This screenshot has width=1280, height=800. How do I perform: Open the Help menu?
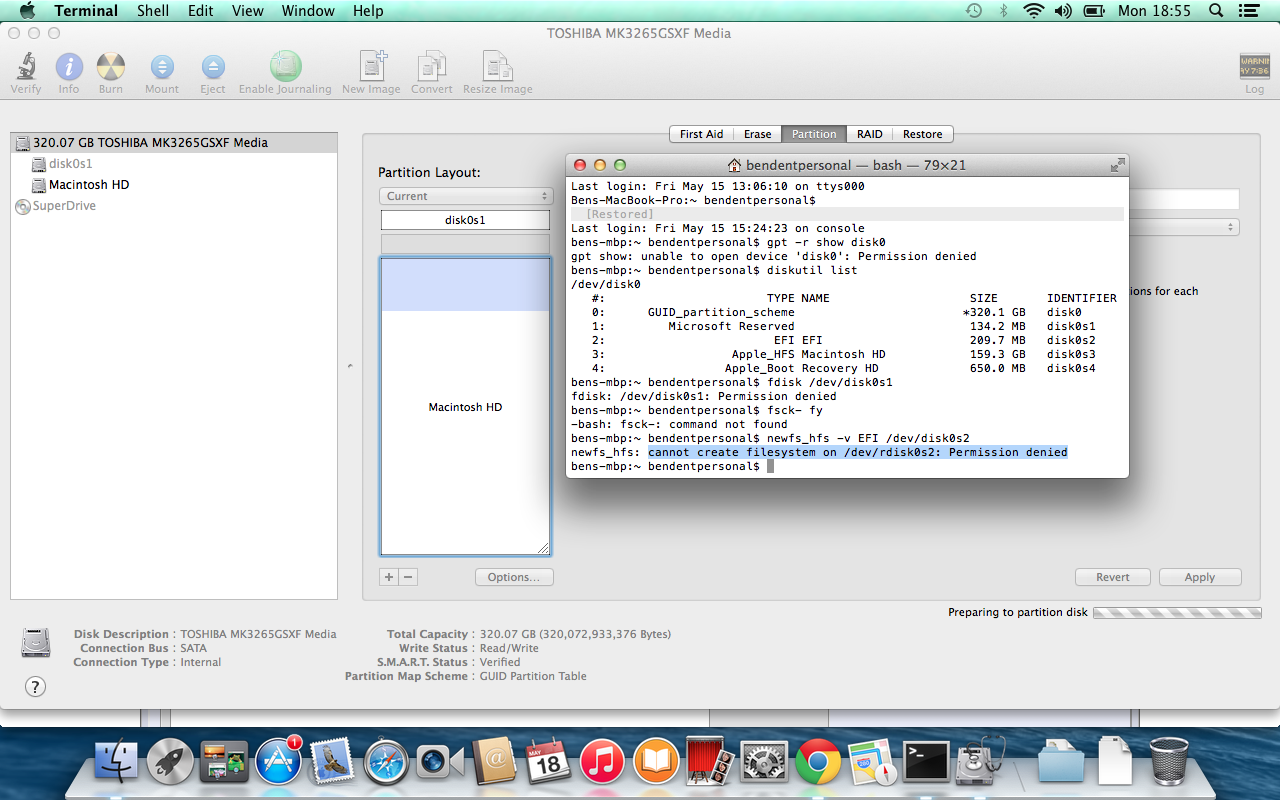[368, 11]
